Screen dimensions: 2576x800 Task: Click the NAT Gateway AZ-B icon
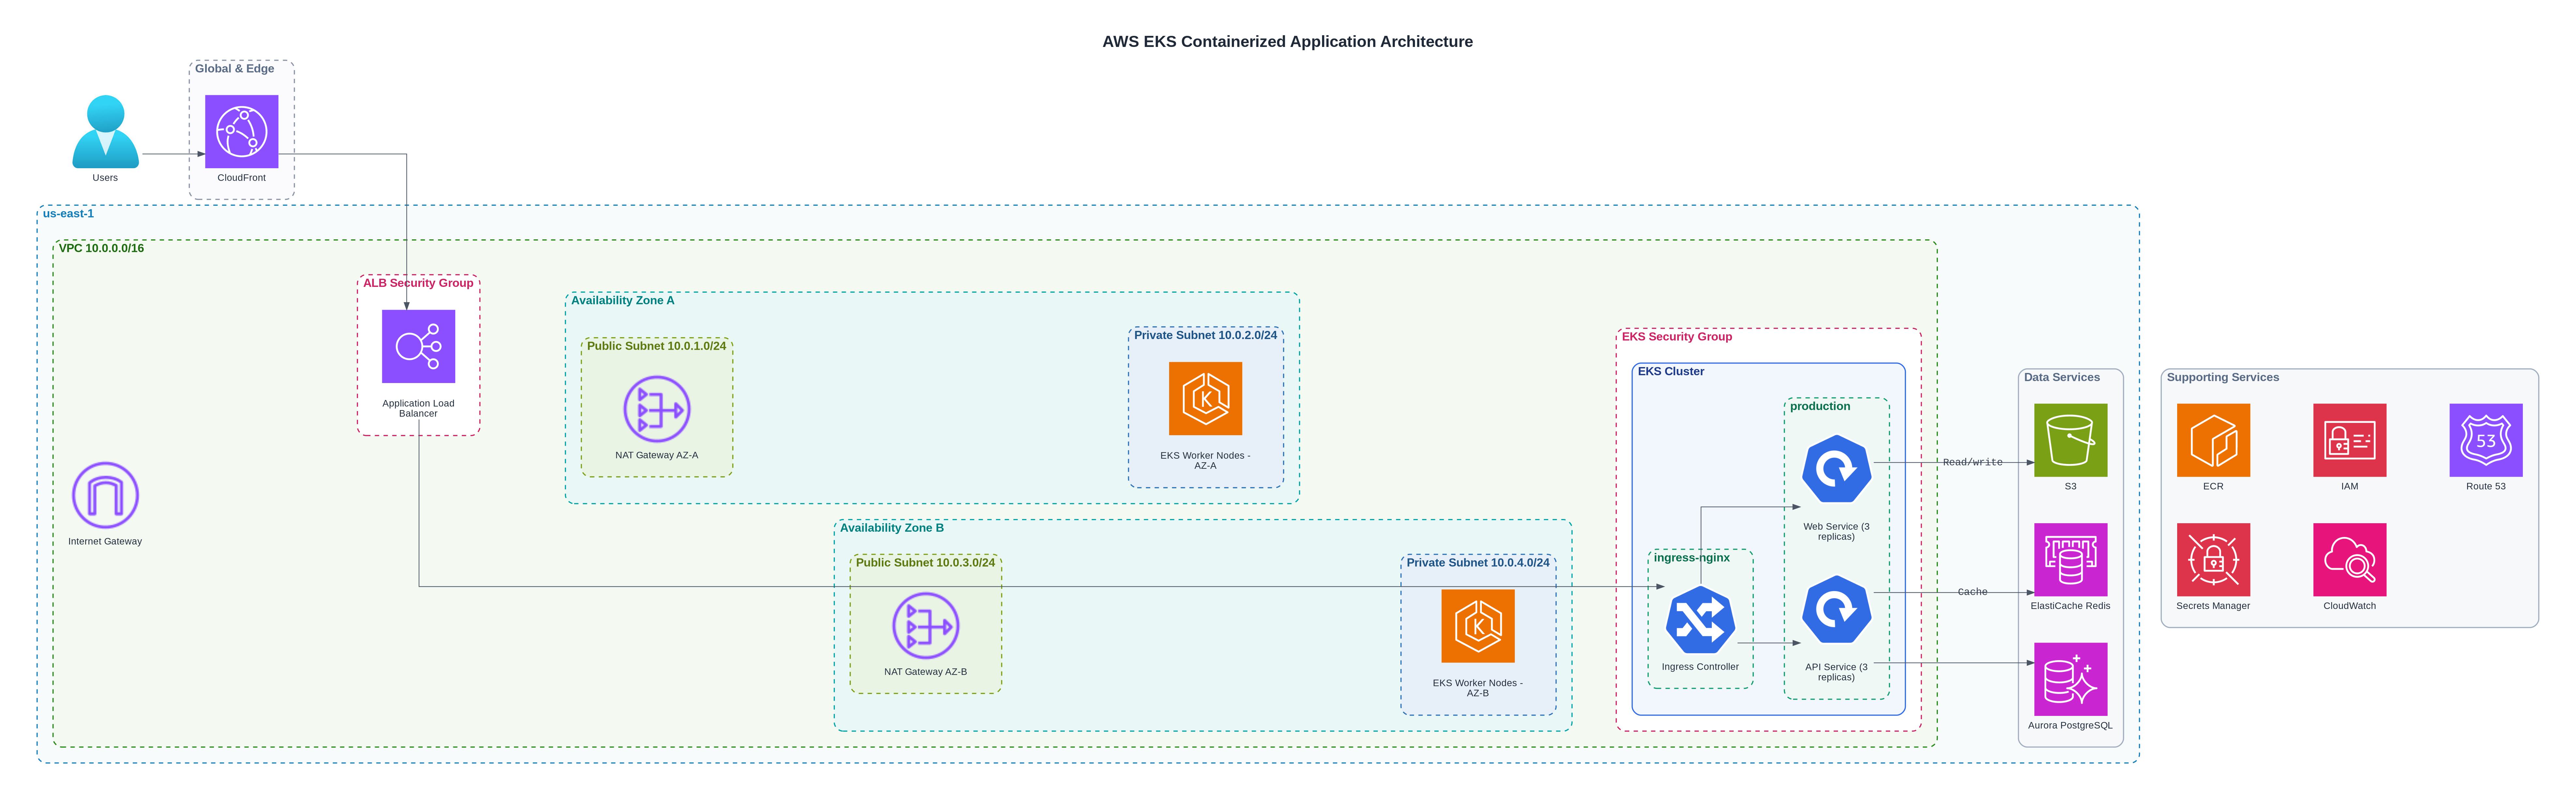pyautogui.click(x=926, y=626)
